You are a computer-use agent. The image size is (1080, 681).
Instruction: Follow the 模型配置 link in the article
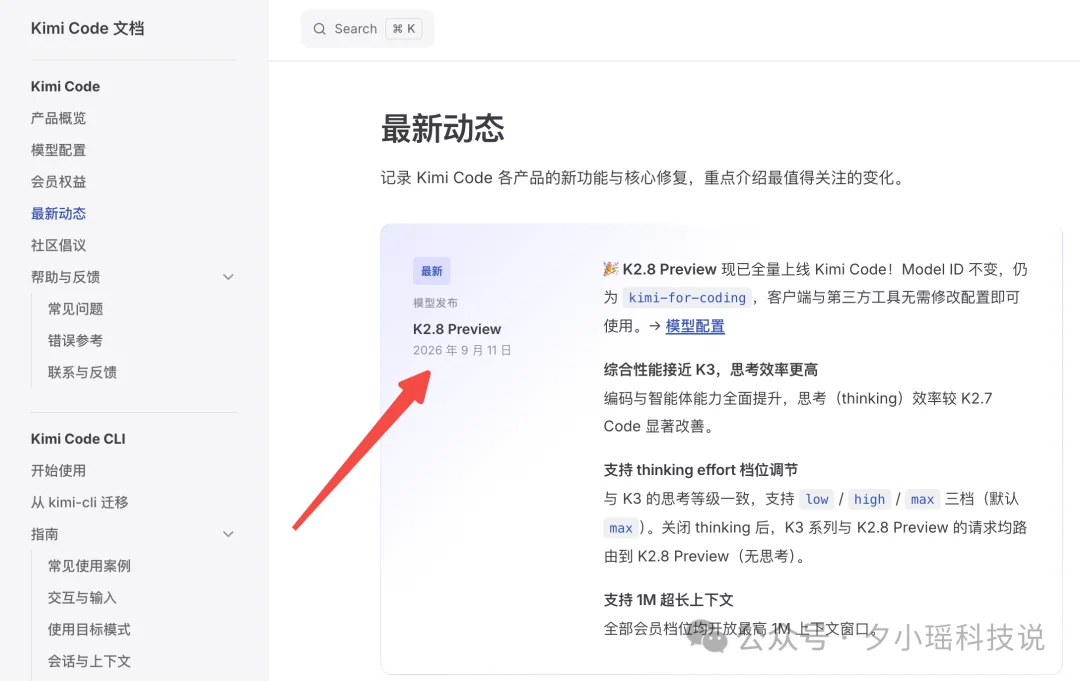[695, 326]
